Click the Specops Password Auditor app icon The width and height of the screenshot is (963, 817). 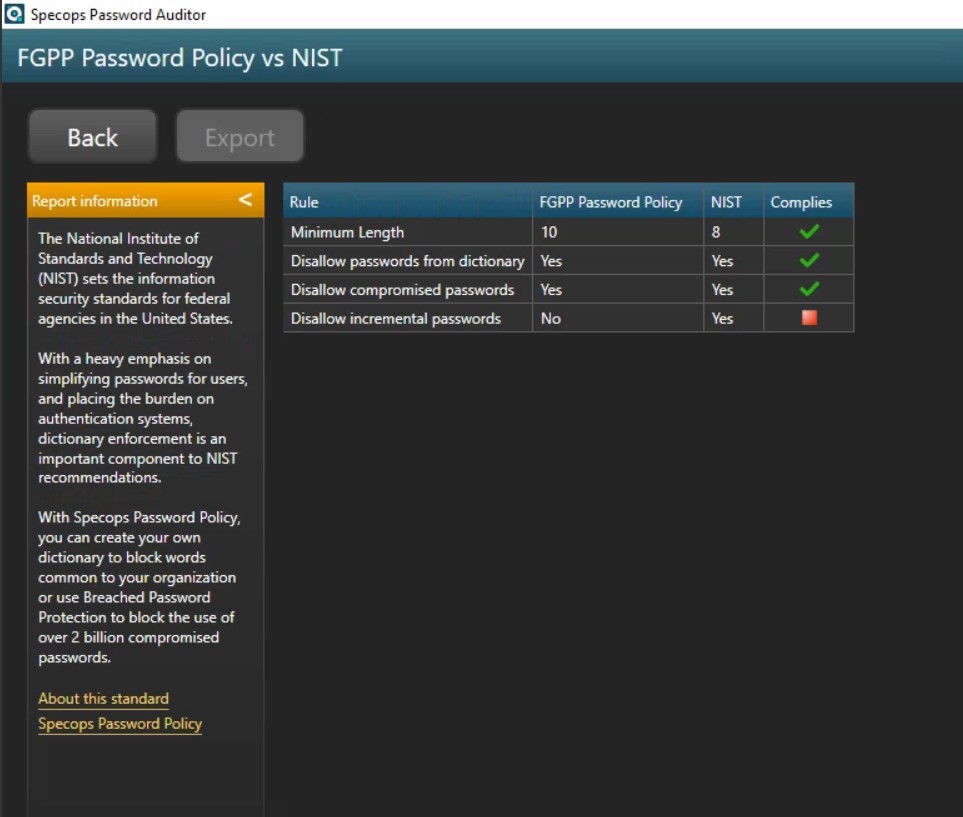(x=14, y=14)
